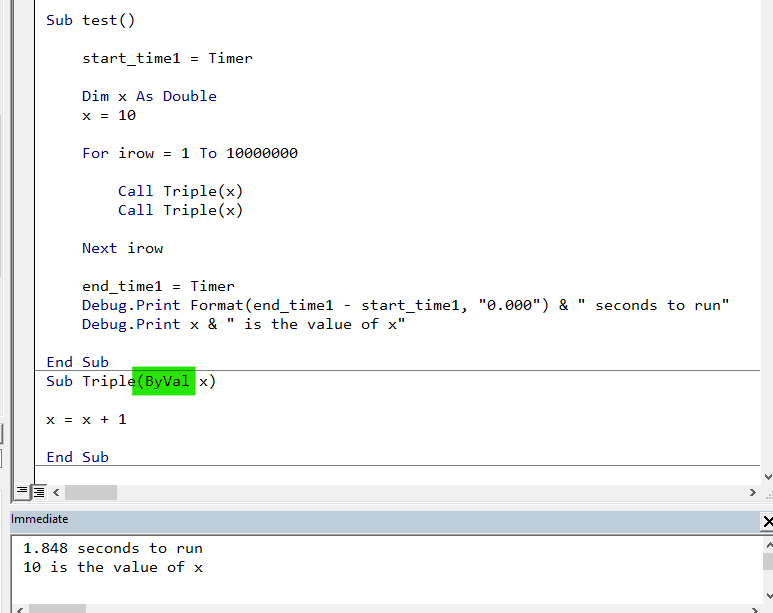Viewport: 773px width, 613px height.
Task: Click the code pane horizontal scrollbar thumb
Action: pos(91,492)
